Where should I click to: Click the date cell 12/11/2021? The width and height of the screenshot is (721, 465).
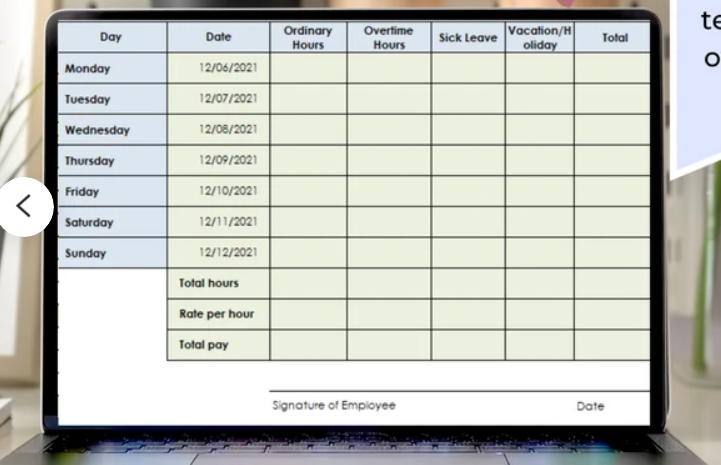point(218,222)
